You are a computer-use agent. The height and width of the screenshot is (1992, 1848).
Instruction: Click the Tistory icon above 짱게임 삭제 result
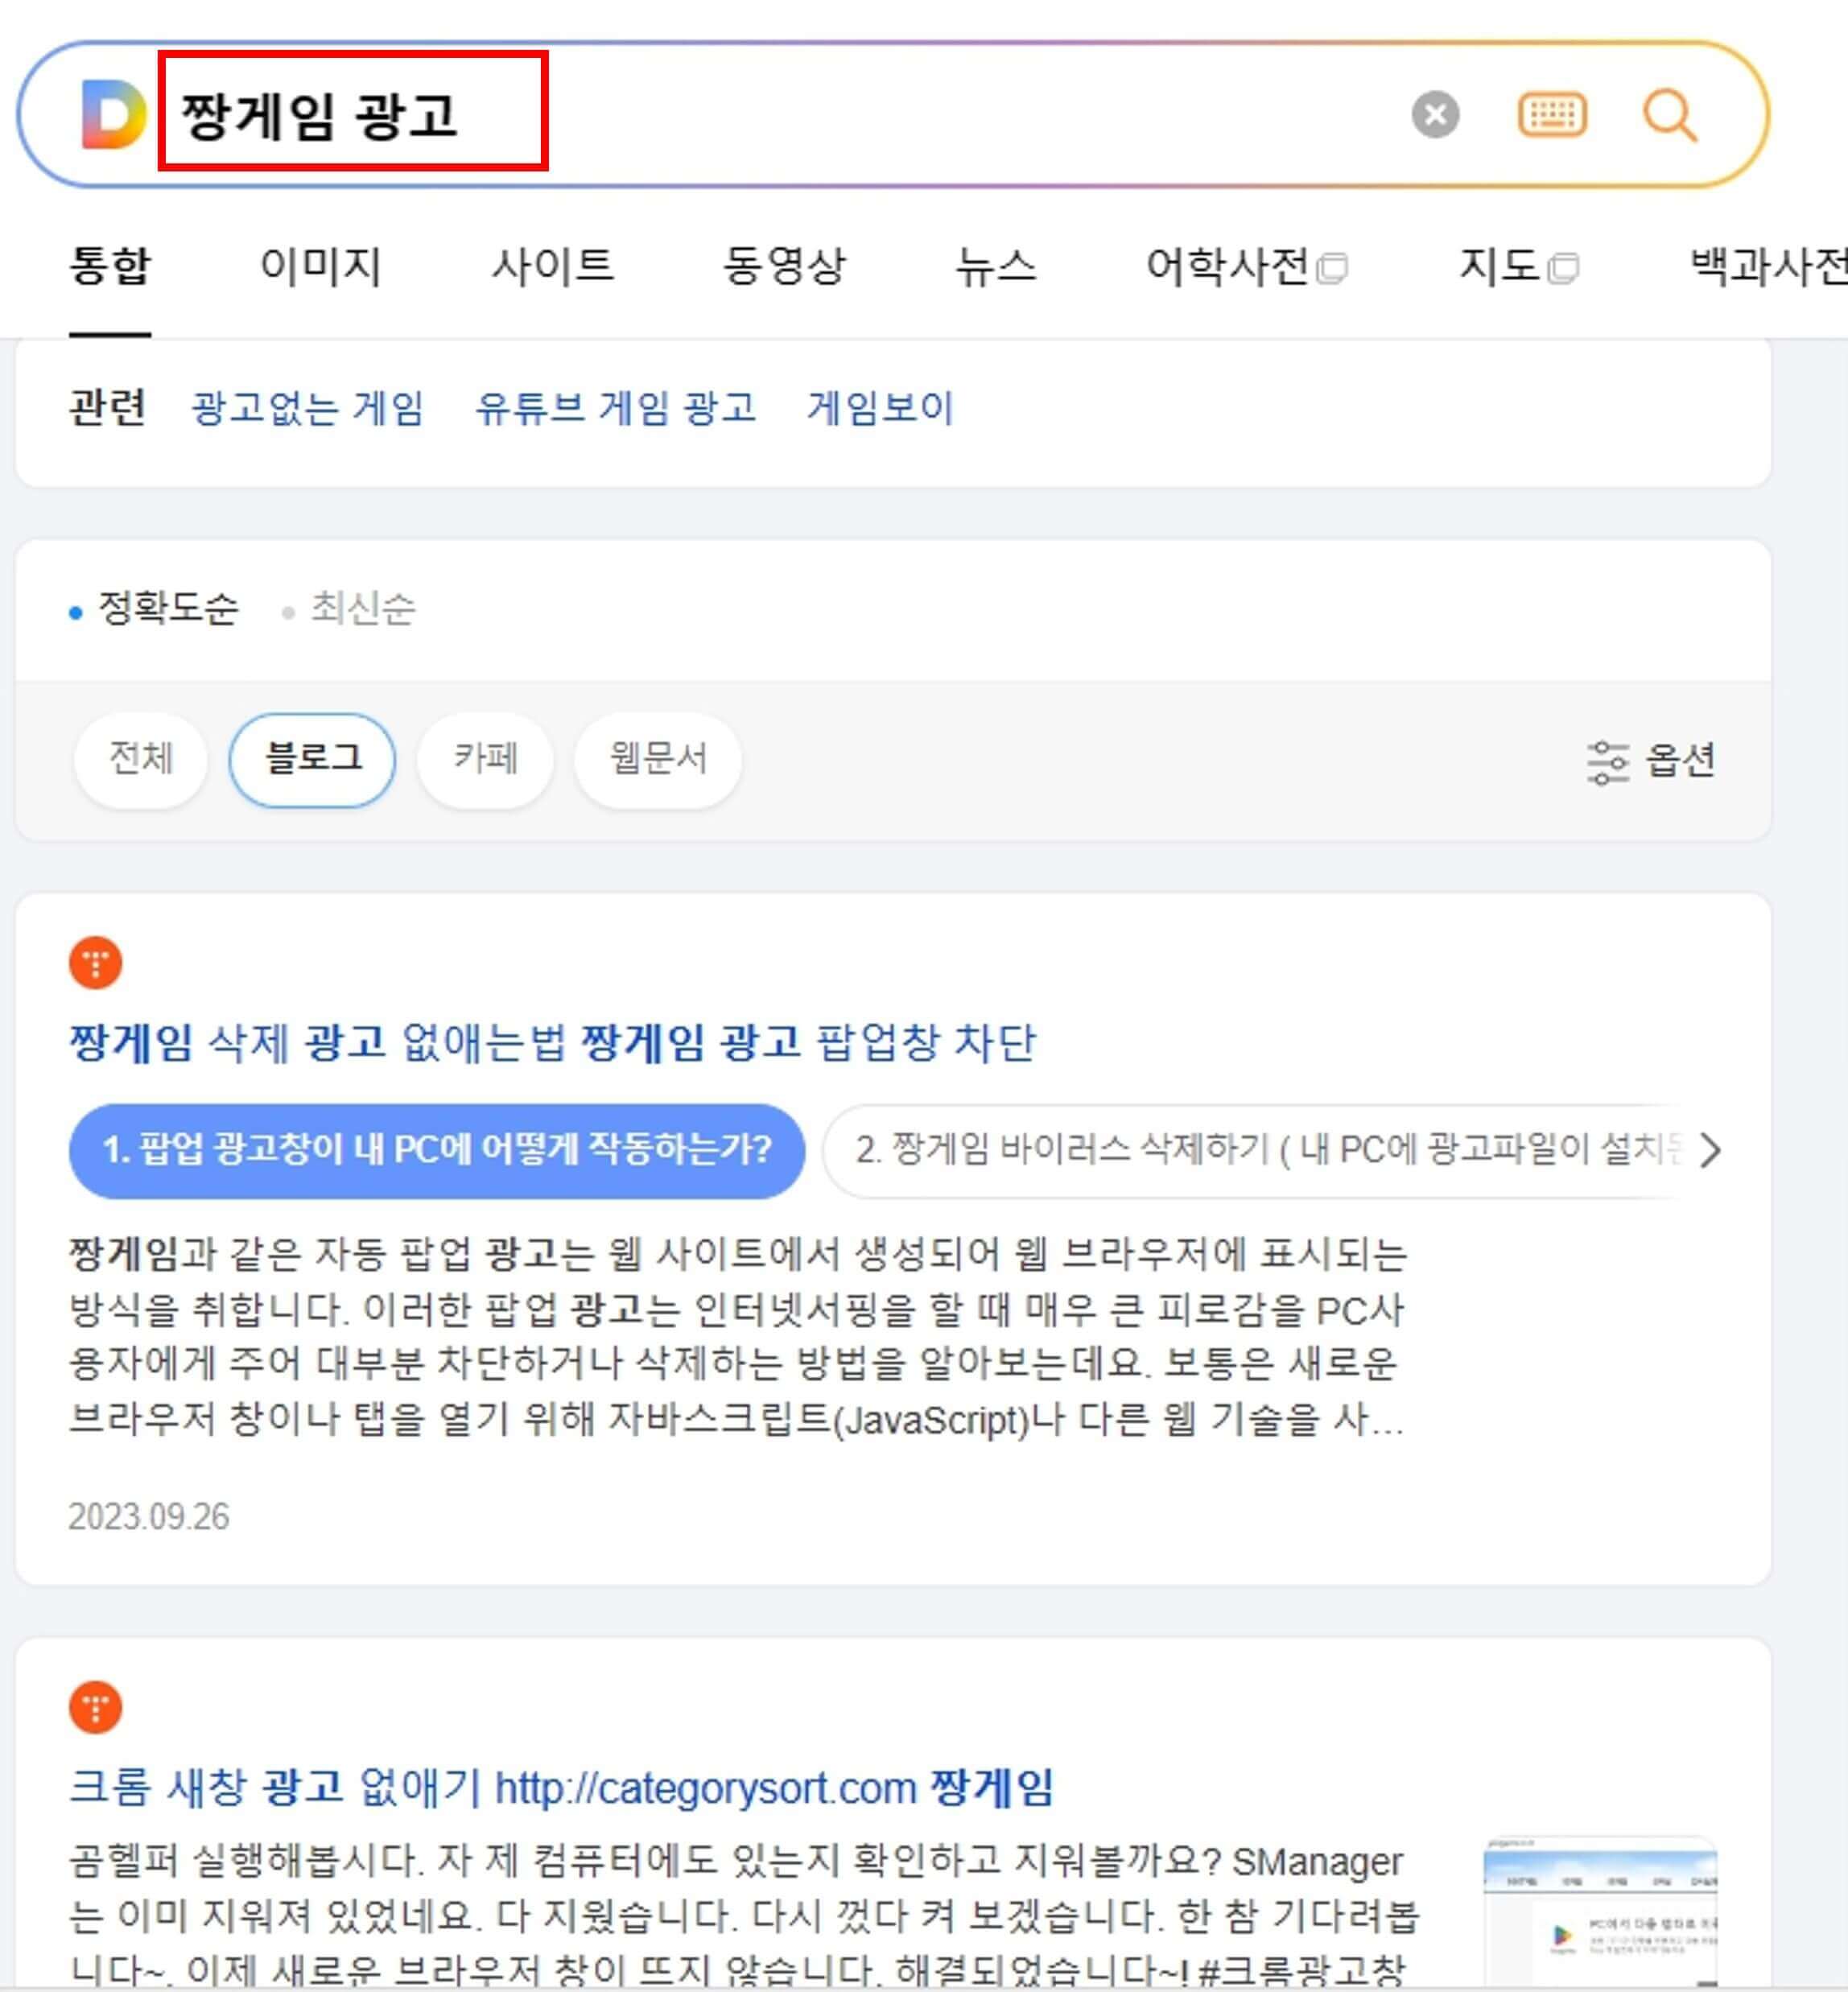tap(96, 962)
